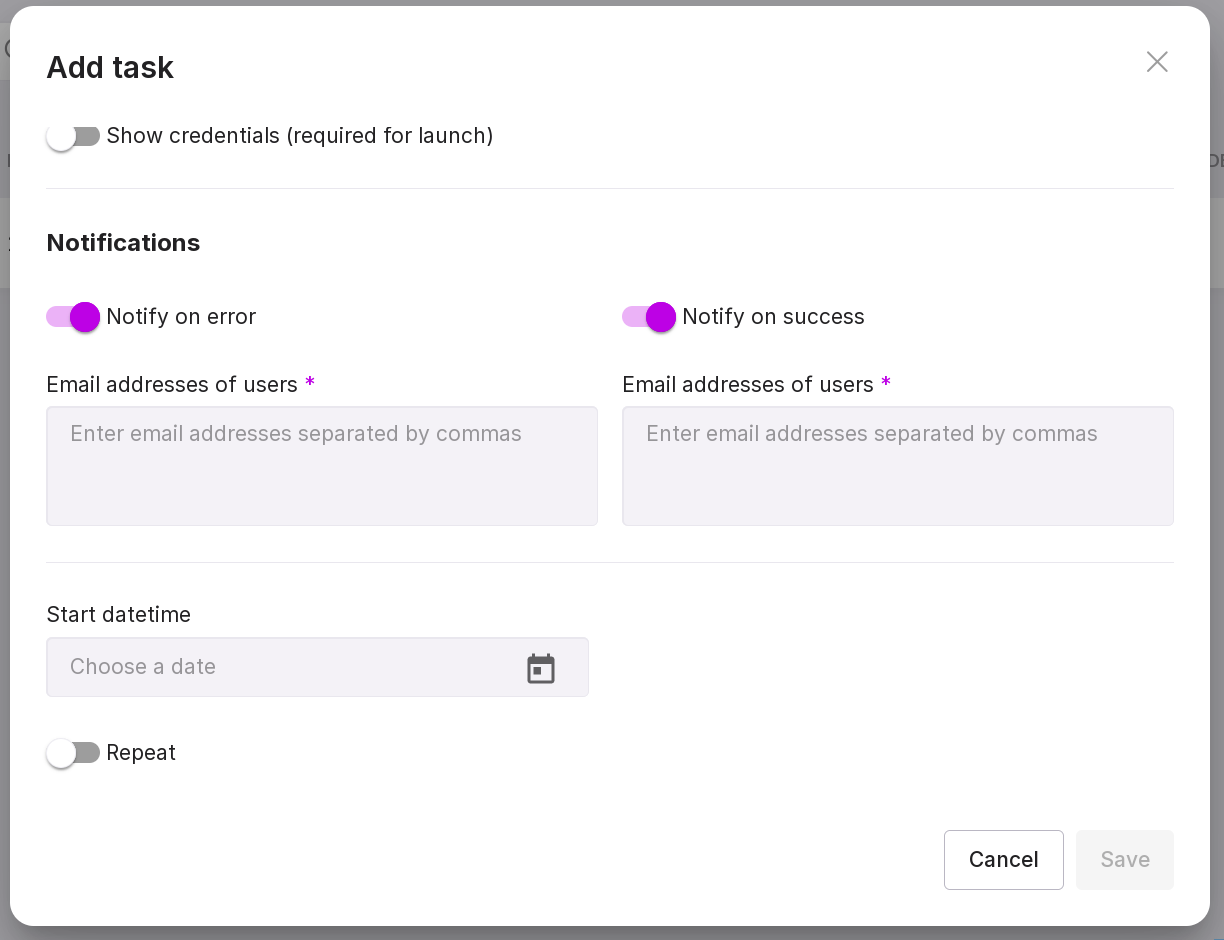Click the "Notify on error" label text

(x=181, y=317)
